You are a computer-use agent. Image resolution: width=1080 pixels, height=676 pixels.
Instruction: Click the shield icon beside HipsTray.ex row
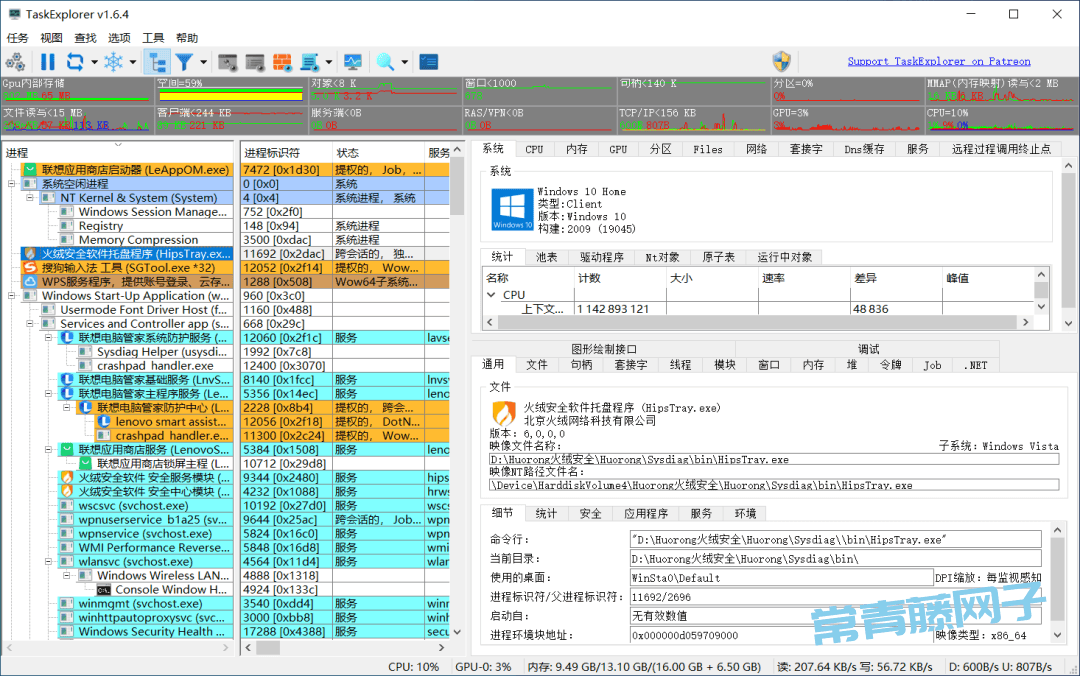click(30, 254)
